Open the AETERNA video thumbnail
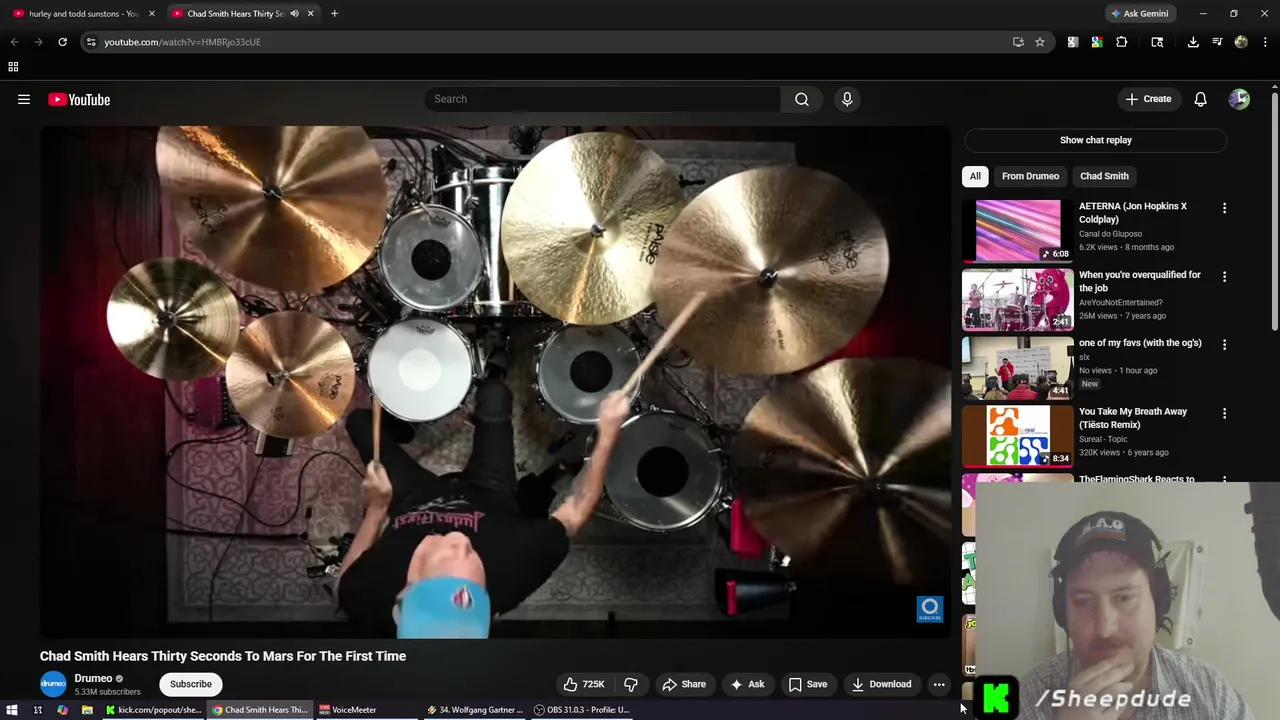The width and height of the screenshot is (1280, 720). (x=1018, y=230)
